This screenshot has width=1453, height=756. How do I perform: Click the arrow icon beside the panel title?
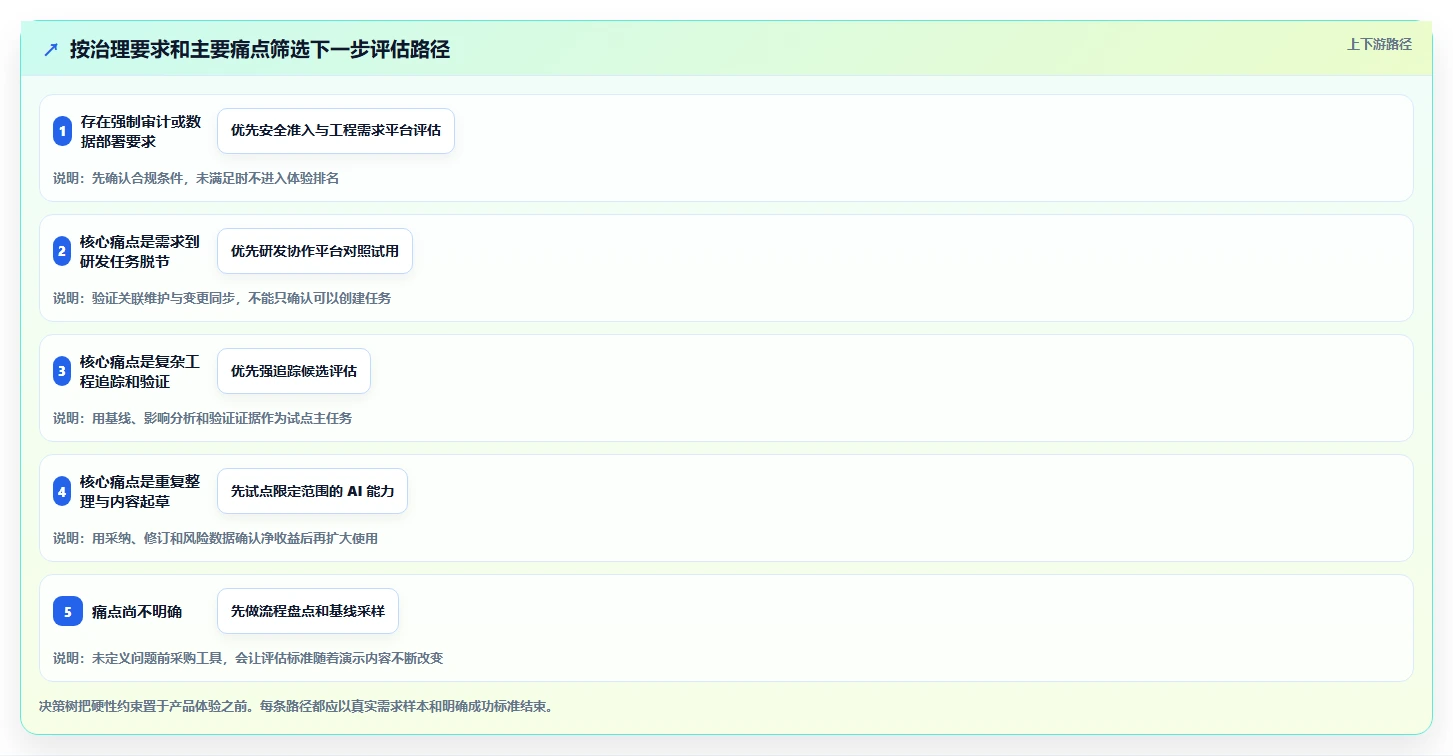pos(51,50)
